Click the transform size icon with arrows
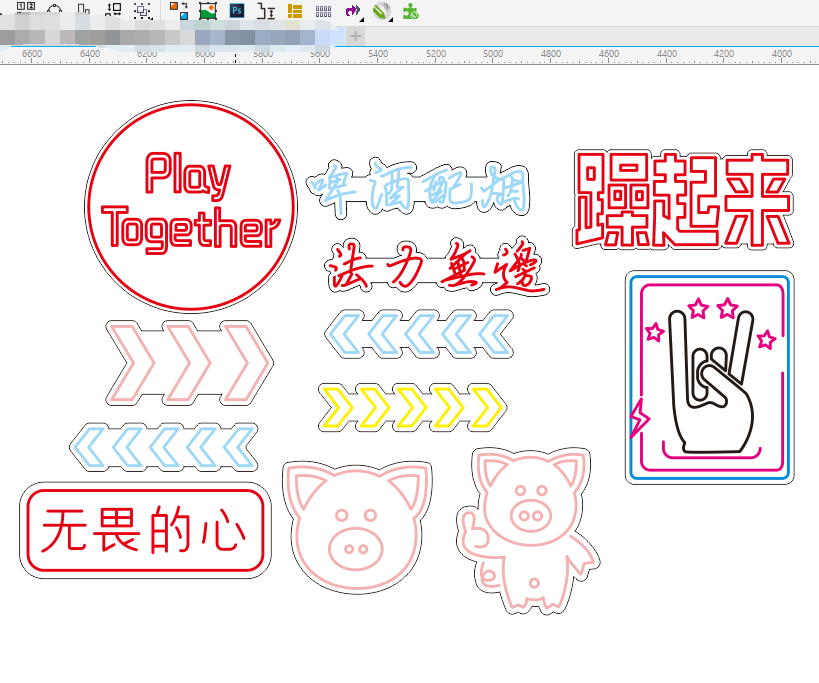This screenshot has height=683, width=819. [113, 9]
